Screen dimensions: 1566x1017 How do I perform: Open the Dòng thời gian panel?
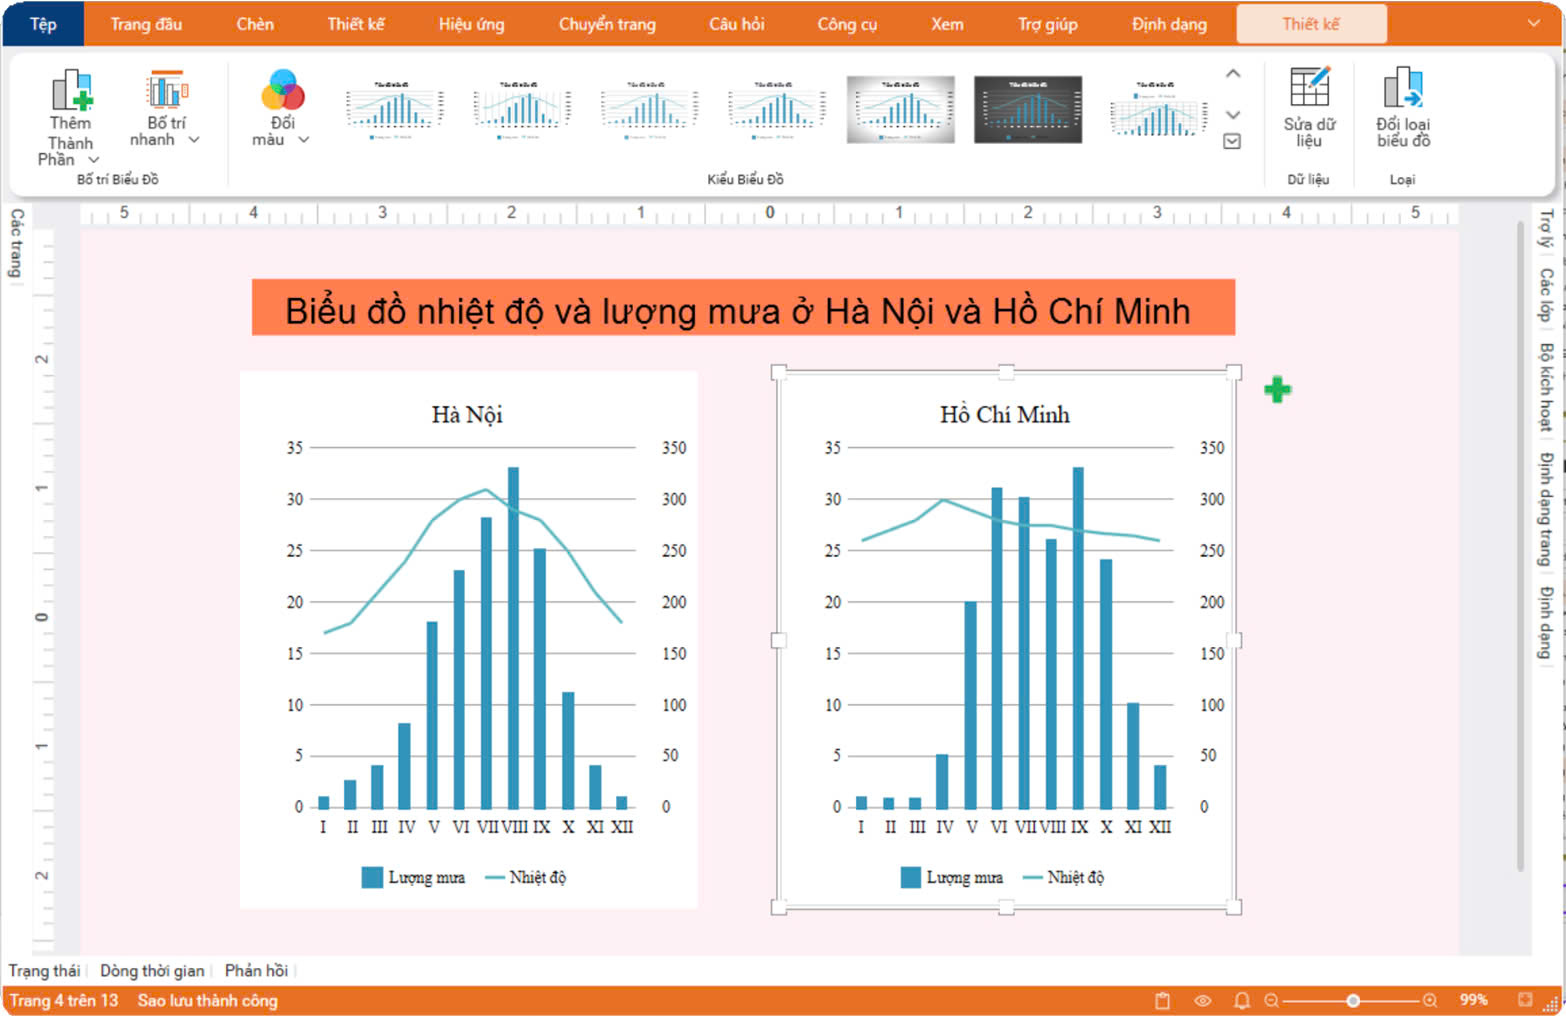(x=152, y=971)
